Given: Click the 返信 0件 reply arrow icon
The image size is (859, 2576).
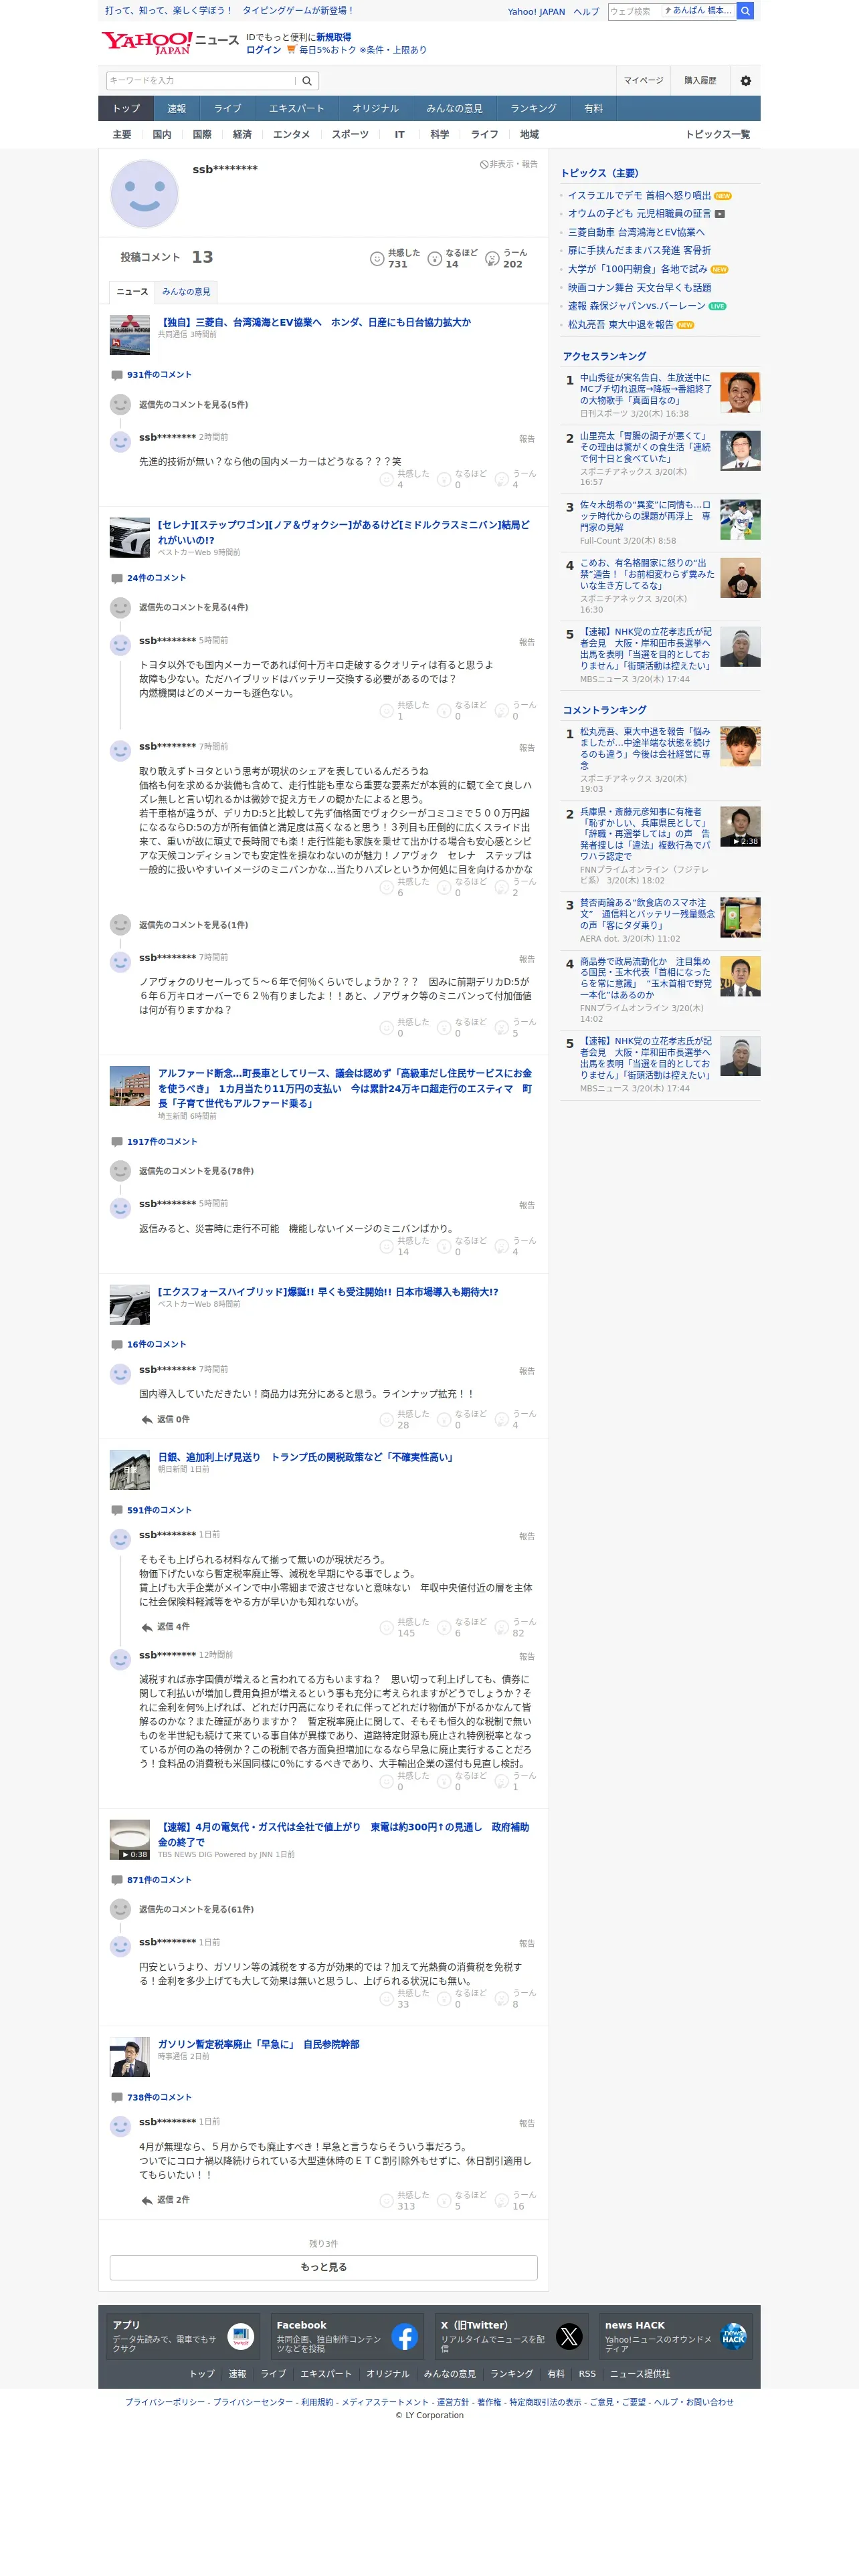Looking at the screenshot, I should (x=147, y=1419).
